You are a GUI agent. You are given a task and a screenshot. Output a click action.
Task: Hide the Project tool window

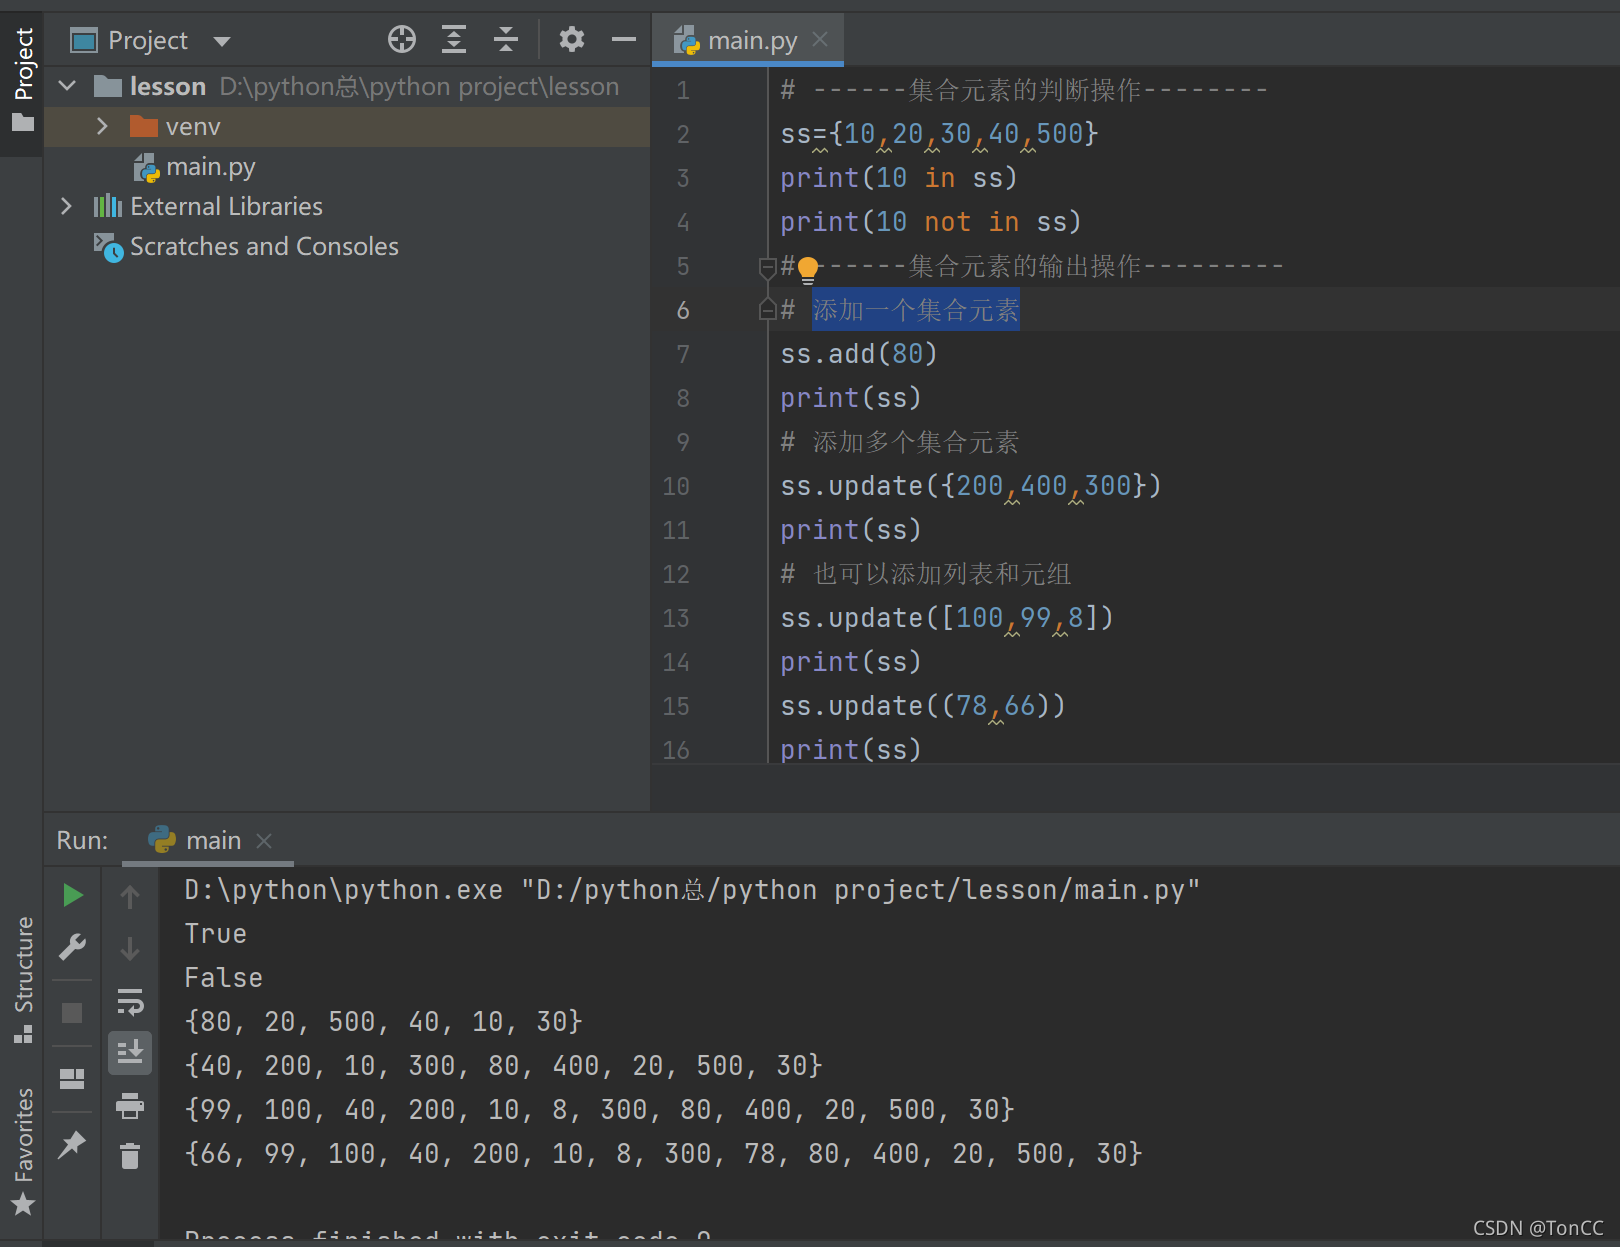[x=624, y=40]
